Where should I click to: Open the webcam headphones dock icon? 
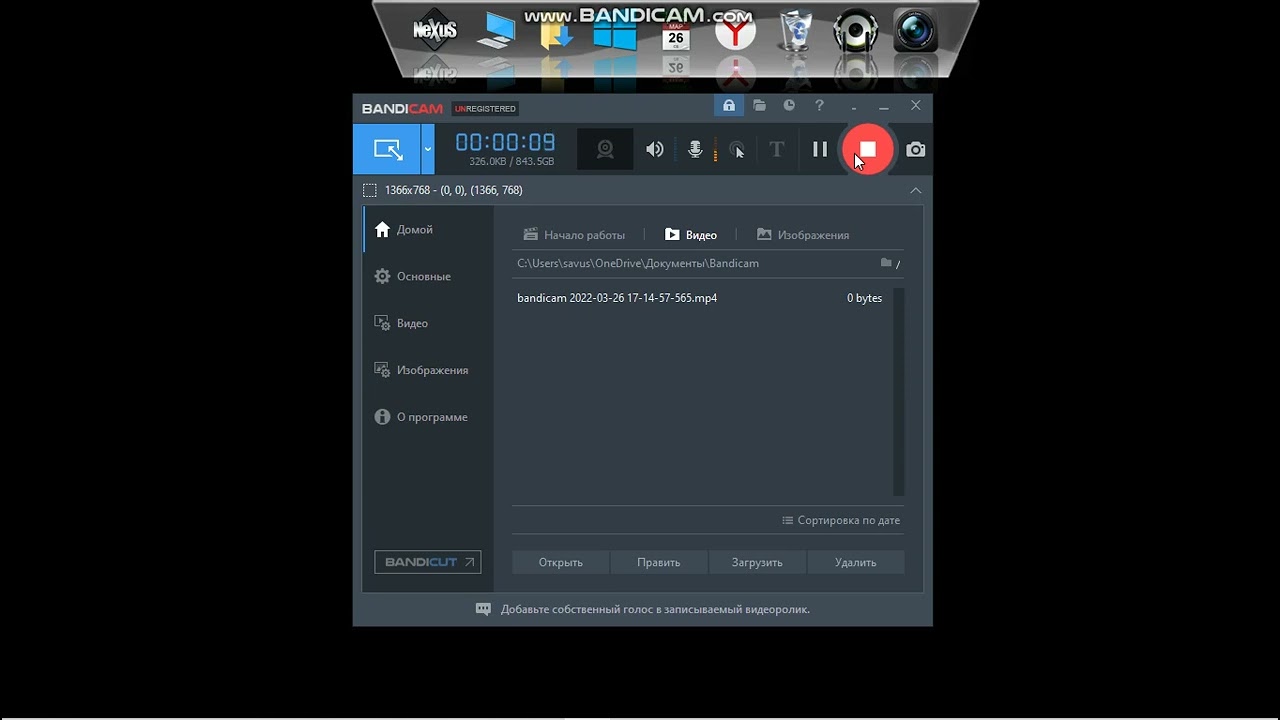click(x=856, y=30)
